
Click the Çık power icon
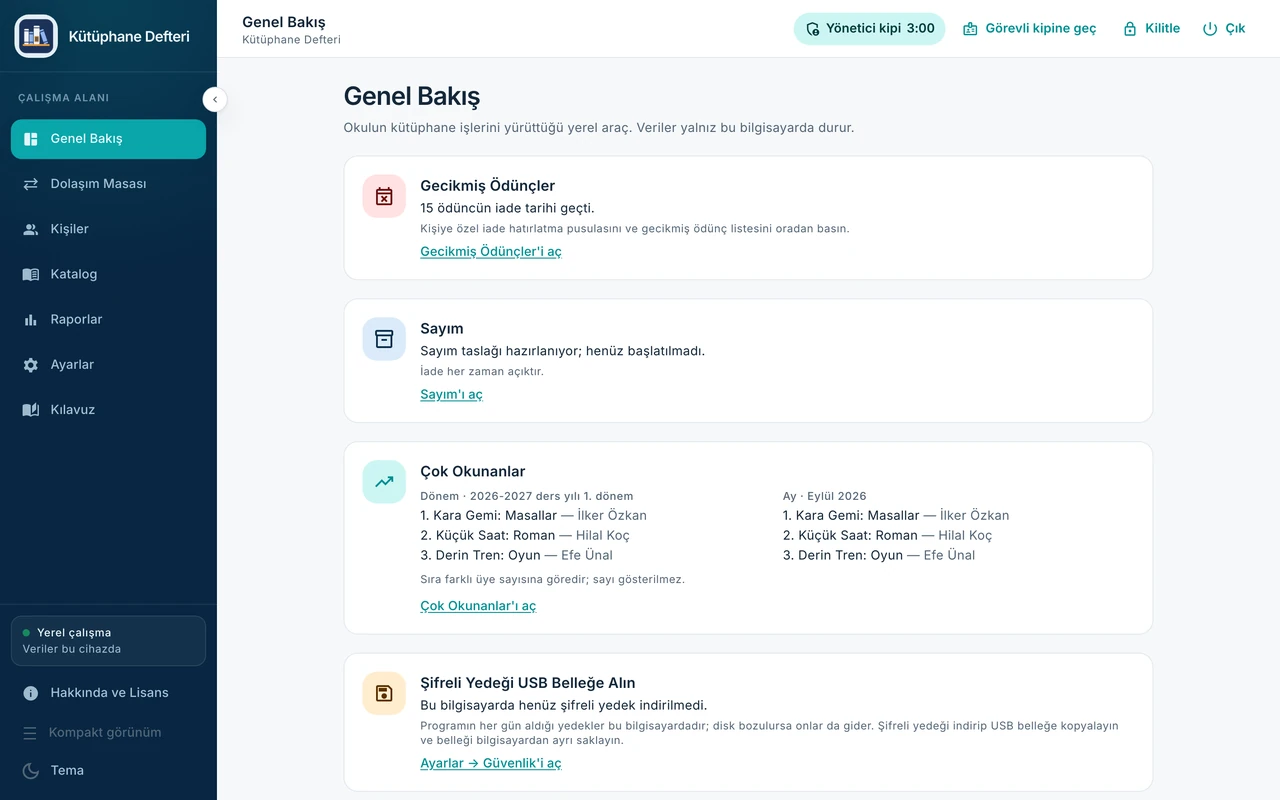(1210, 29)
